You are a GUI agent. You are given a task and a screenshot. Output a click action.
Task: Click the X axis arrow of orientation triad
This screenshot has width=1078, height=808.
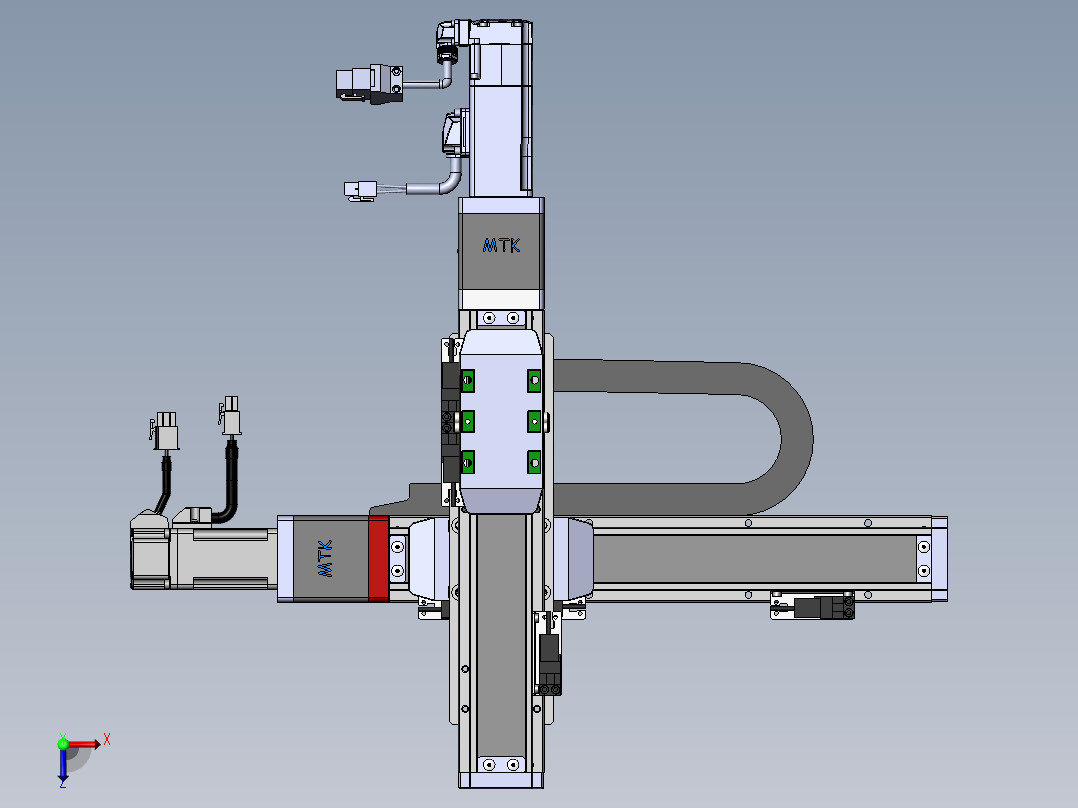[x=83, y=744]
